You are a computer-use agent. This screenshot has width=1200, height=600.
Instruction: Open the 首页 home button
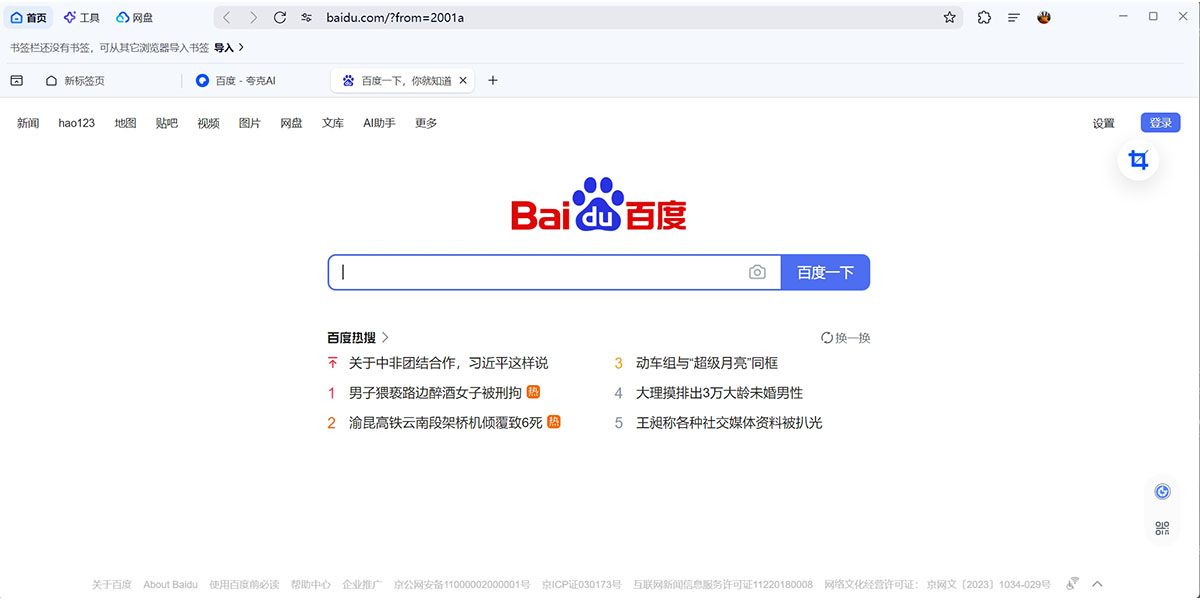(28, 17)
